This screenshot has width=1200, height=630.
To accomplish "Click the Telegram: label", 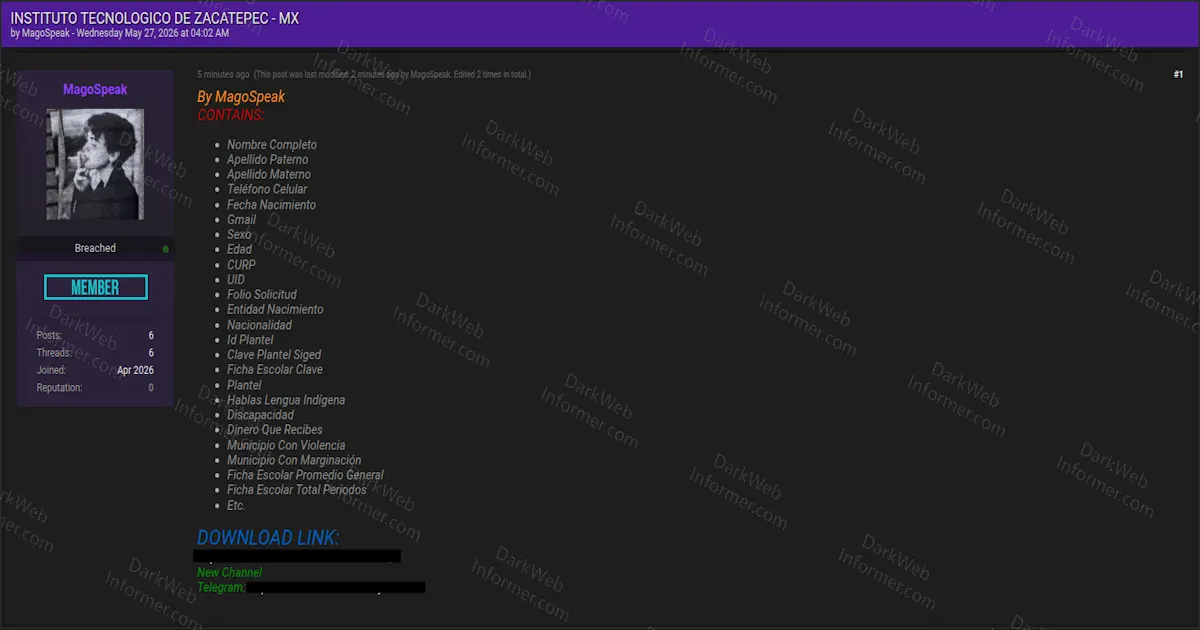I will tap(221, 588).
